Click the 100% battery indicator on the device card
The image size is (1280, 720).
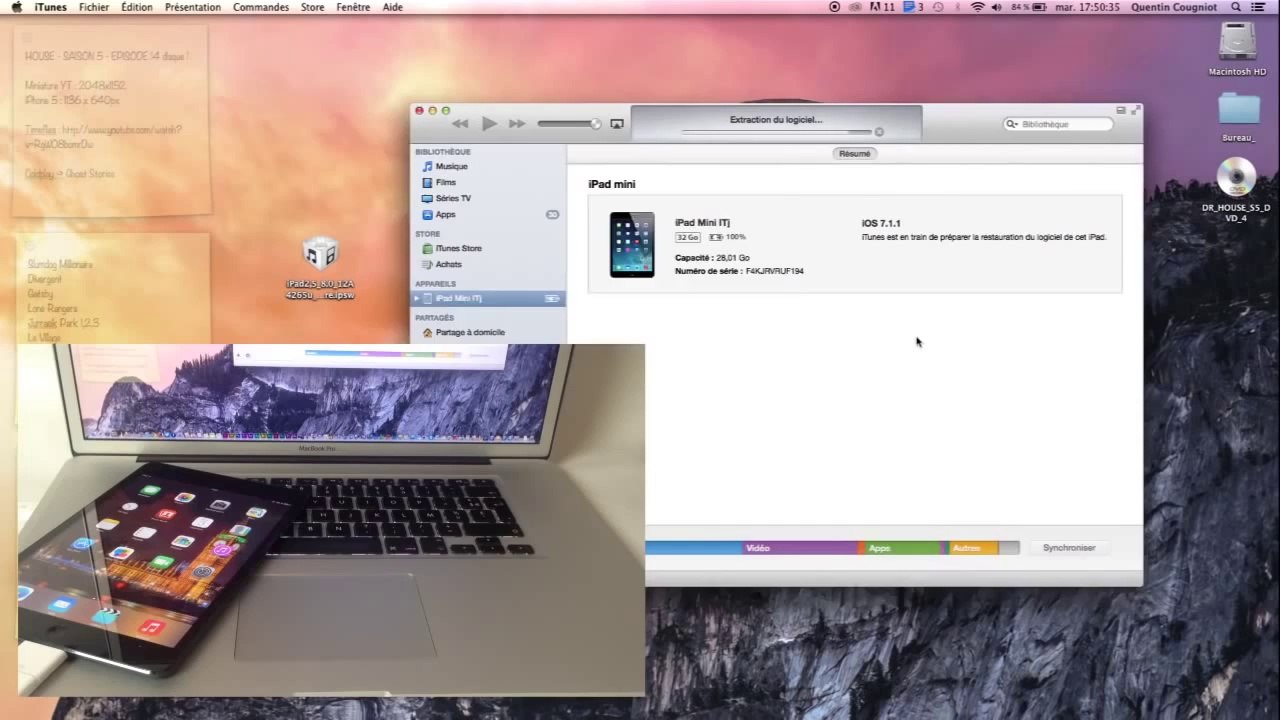click(727, 237)
